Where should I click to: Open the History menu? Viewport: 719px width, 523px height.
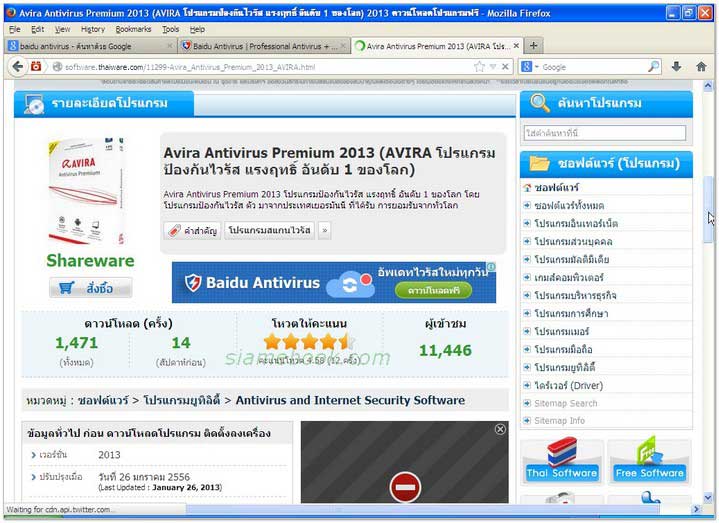coord(93,29)
